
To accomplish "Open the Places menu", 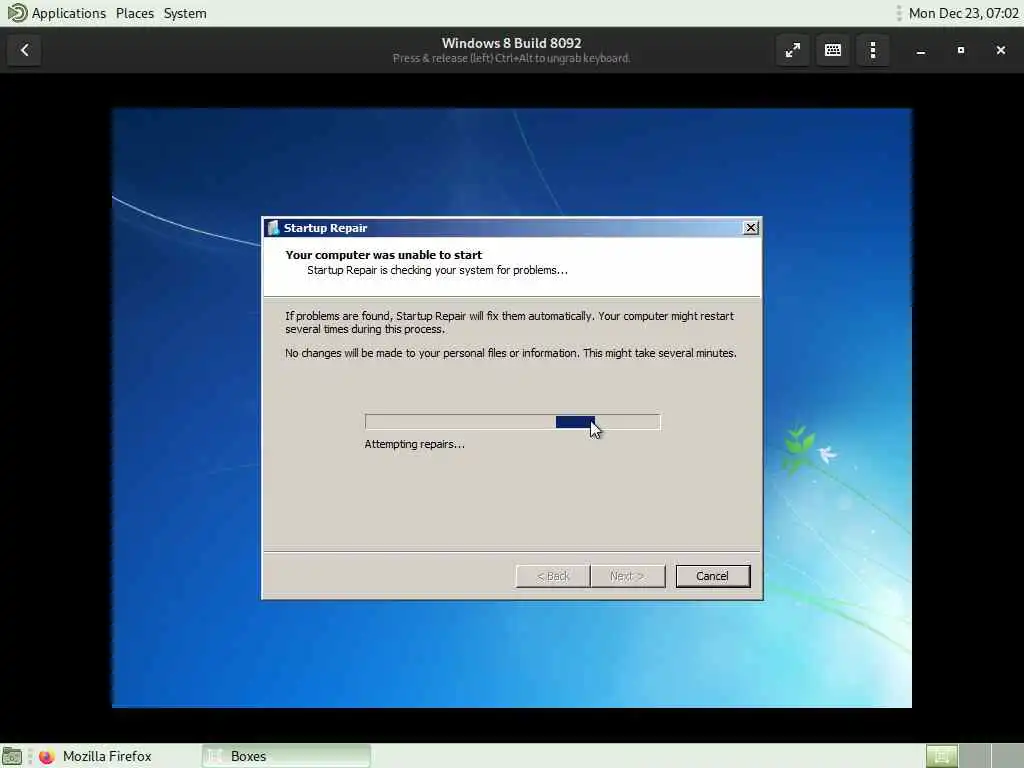I will pyautogui.click(x=135, y=13).
